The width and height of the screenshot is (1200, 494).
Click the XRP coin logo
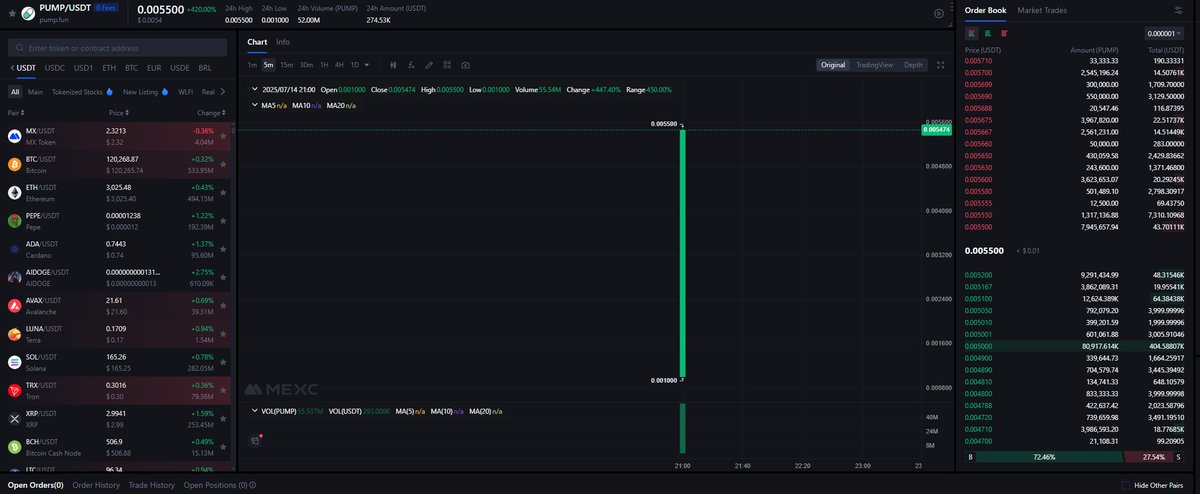point(15,418)
